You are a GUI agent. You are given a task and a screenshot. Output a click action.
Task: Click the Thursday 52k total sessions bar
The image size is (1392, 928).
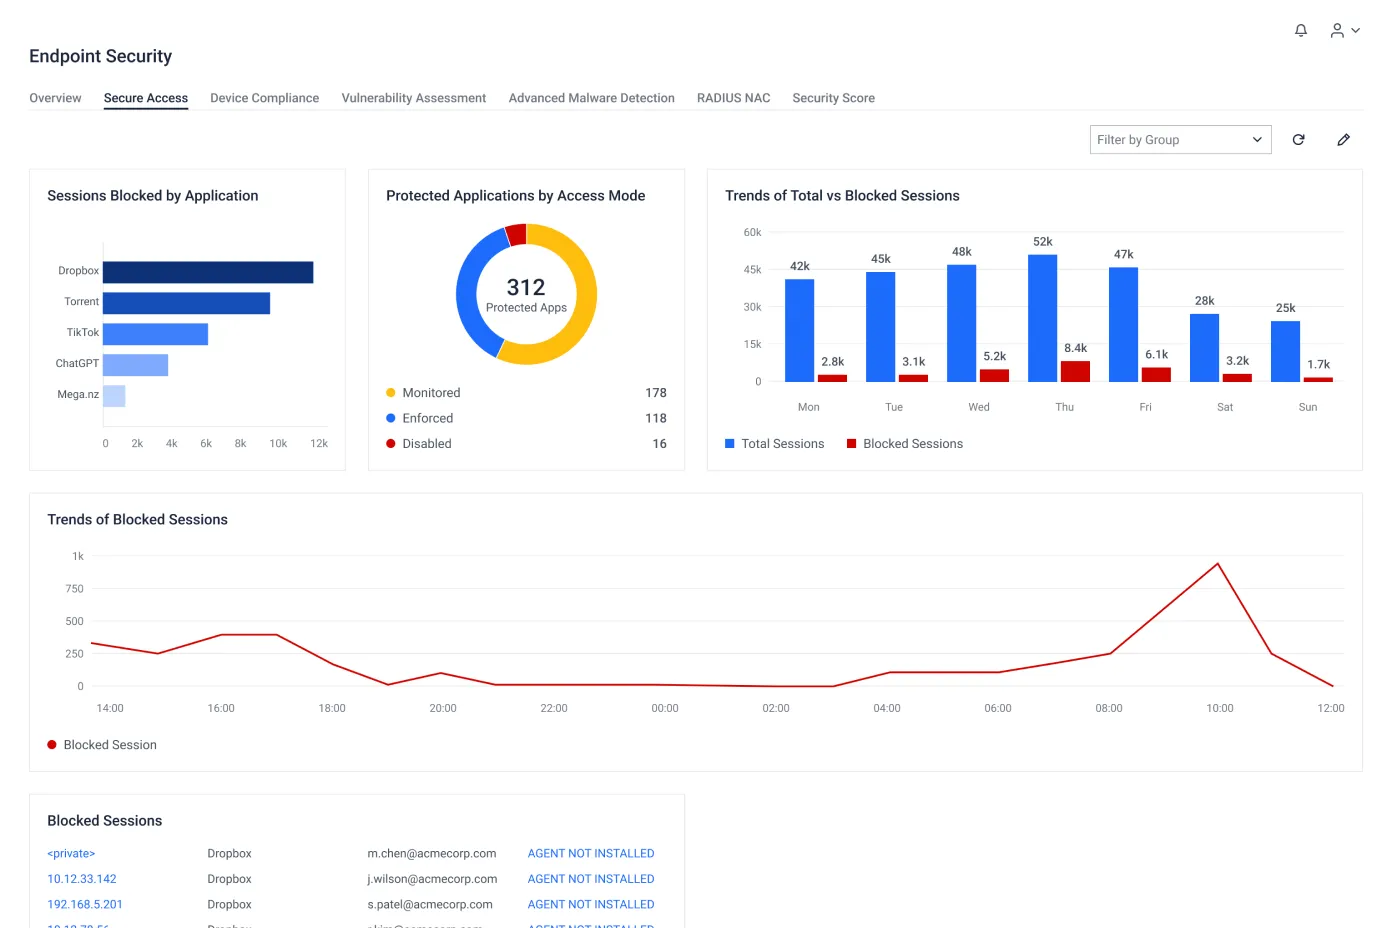[1042, 318]
